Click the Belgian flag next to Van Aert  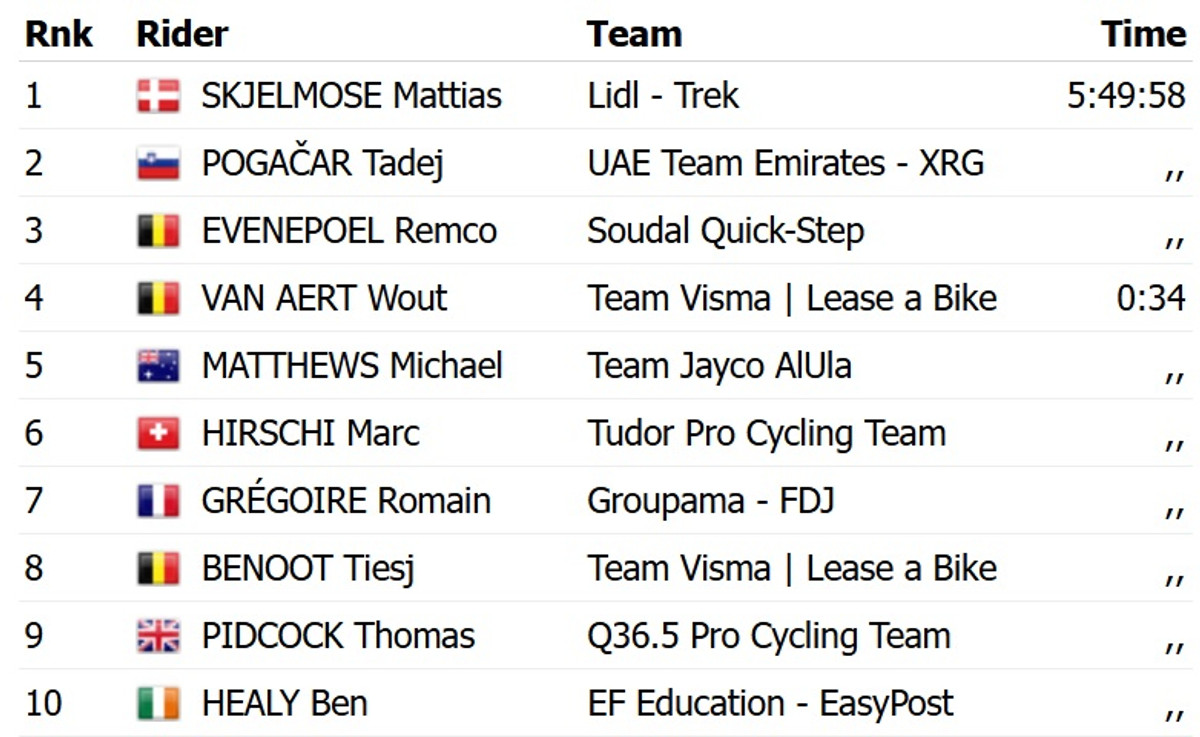click(x=158, y=298)
